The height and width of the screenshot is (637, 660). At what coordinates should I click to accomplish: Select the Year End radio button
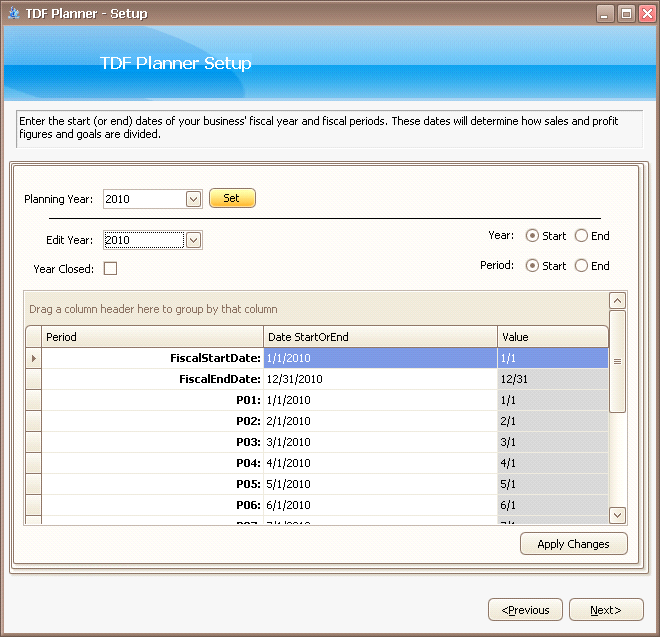point(581,236)
